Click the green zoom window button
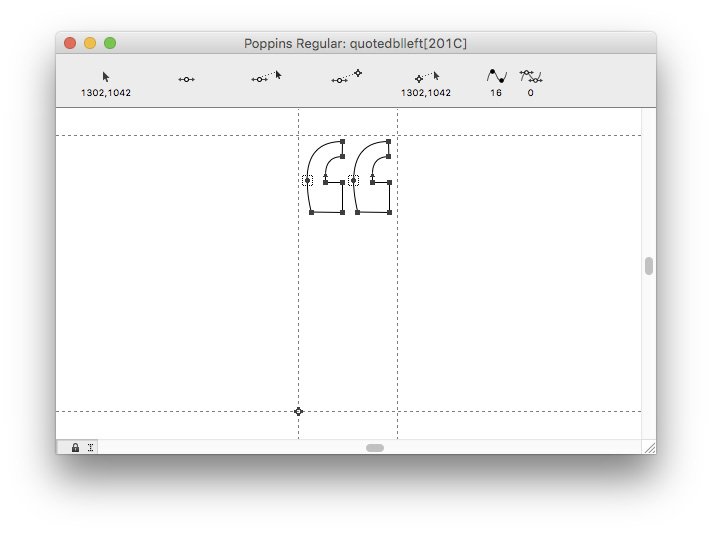The image size is (712, 534). [110, 43]
